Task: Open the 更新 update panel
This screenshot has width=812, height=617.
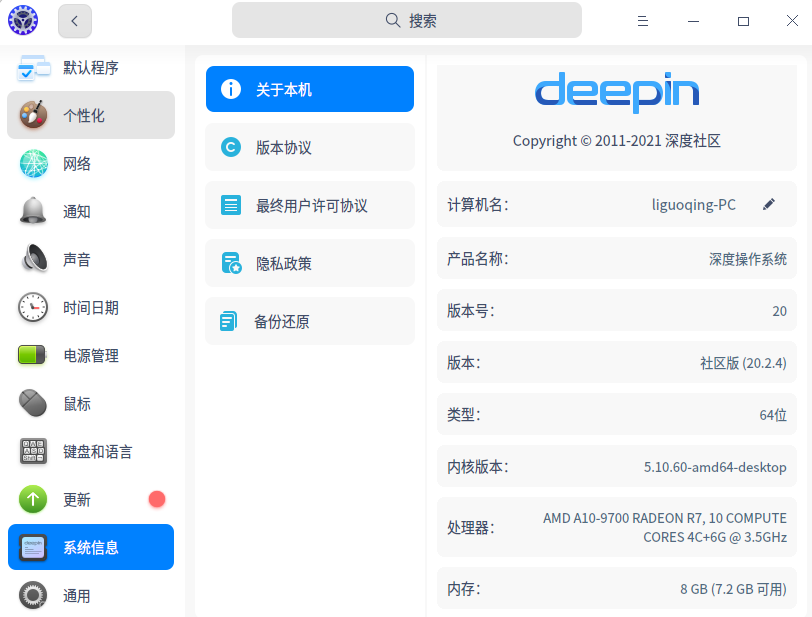Action: pyautogui.click(x=91, y=499)
